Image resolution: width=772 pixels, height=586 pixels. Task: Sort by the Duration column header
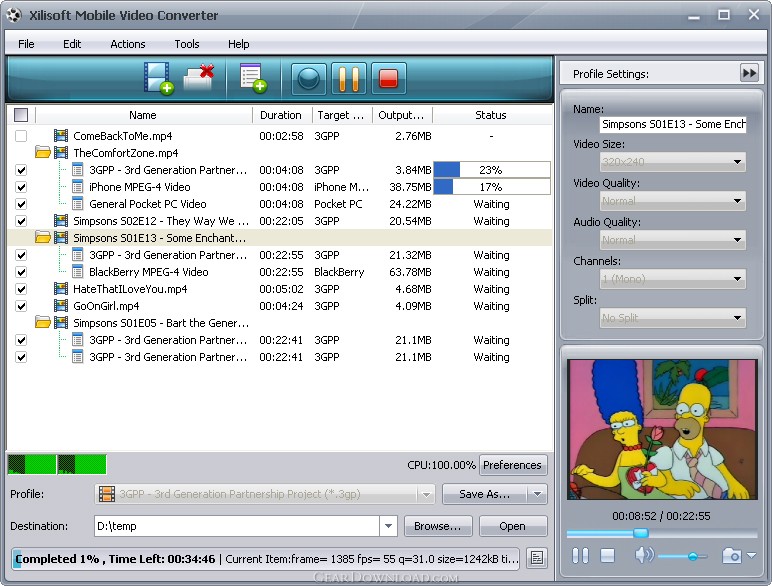coord(282,115)
